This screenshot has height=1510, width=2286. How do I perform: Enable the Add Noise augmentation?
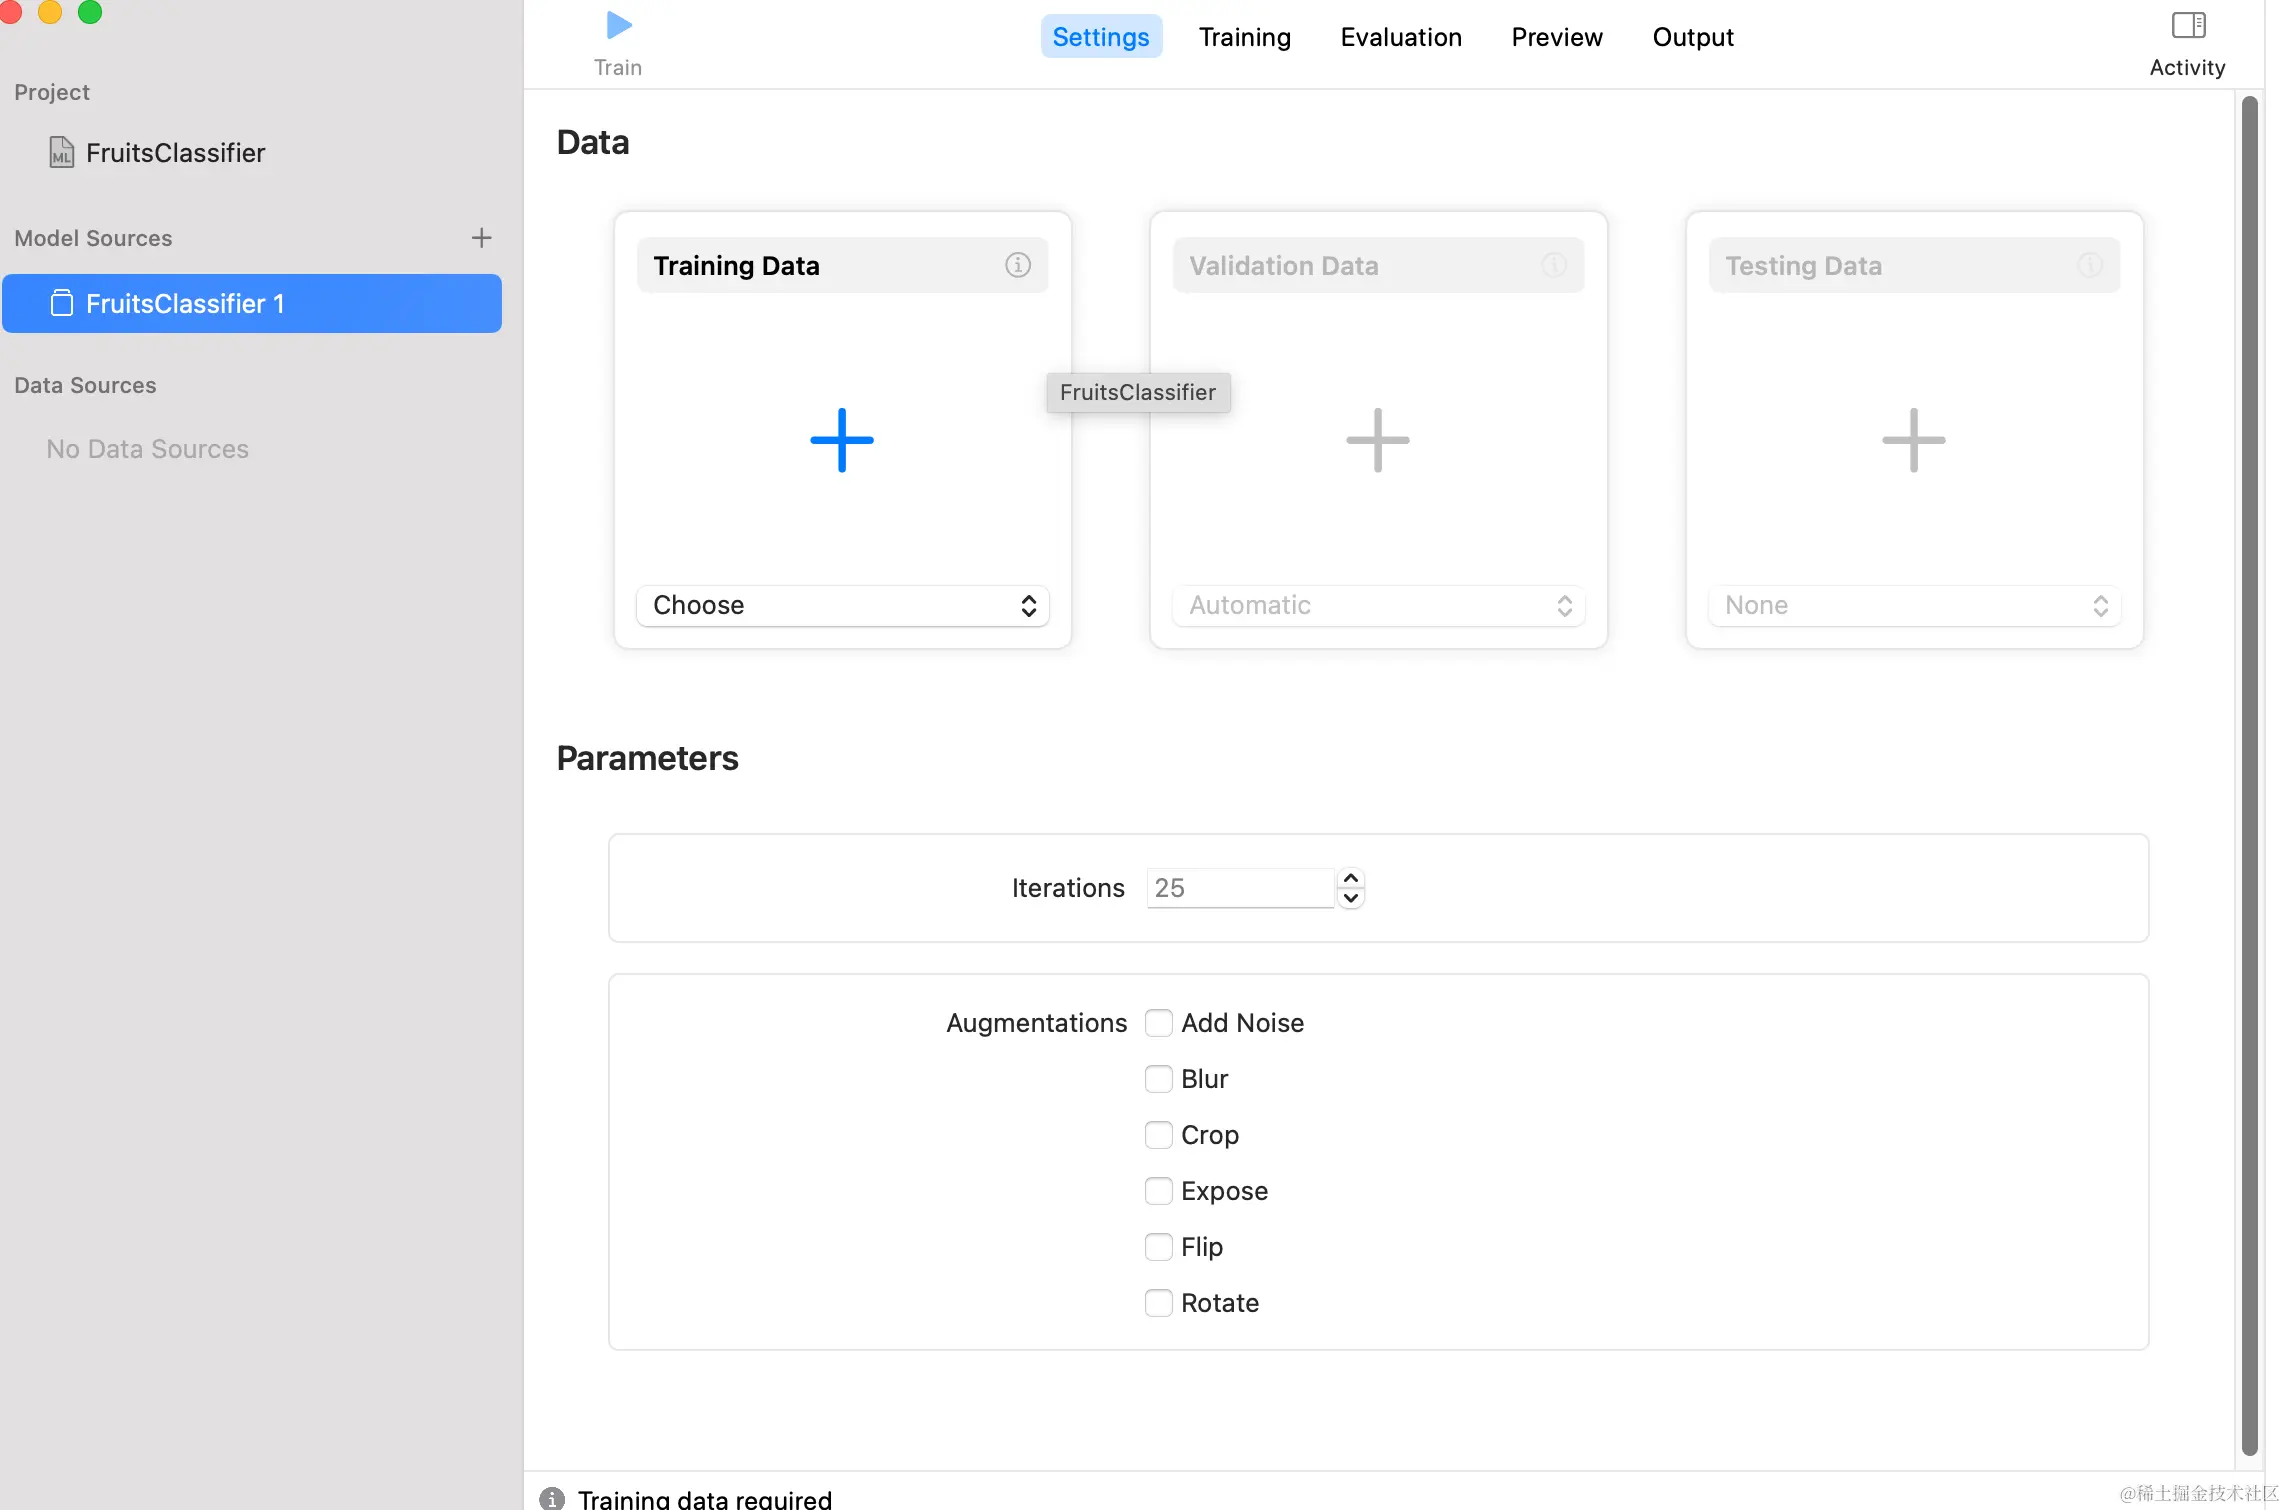(1158, 1023)
